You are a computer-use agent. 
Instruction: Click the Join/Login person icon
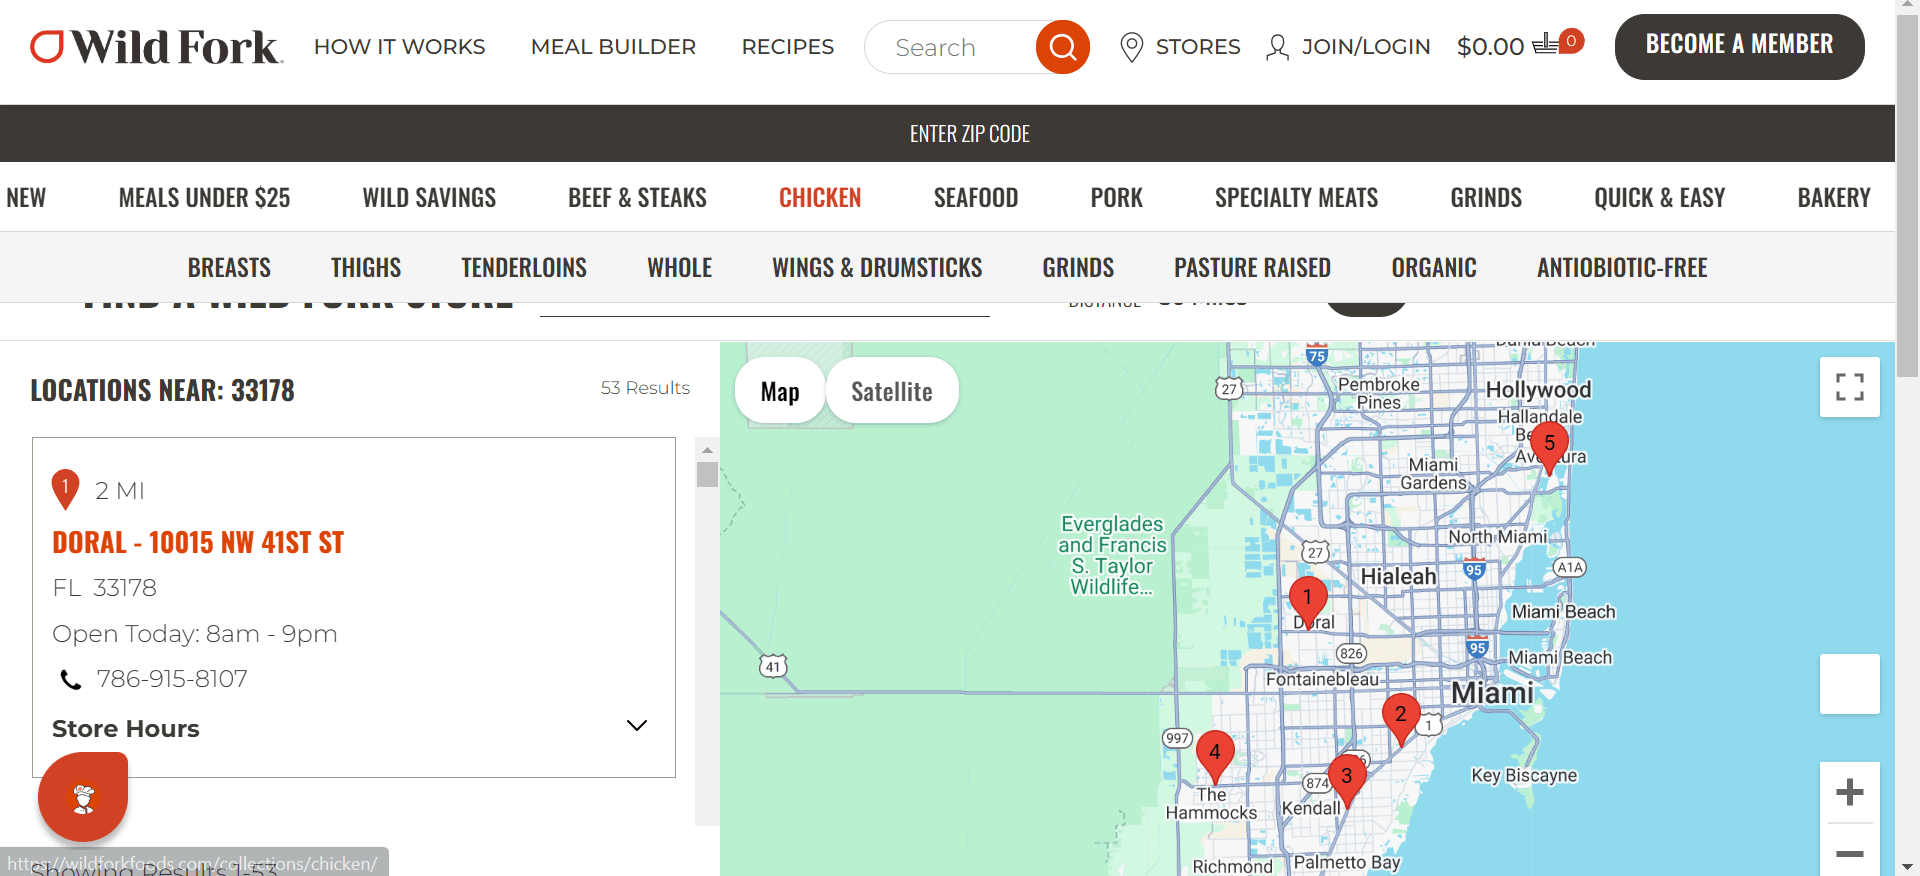pos(1277,47)
